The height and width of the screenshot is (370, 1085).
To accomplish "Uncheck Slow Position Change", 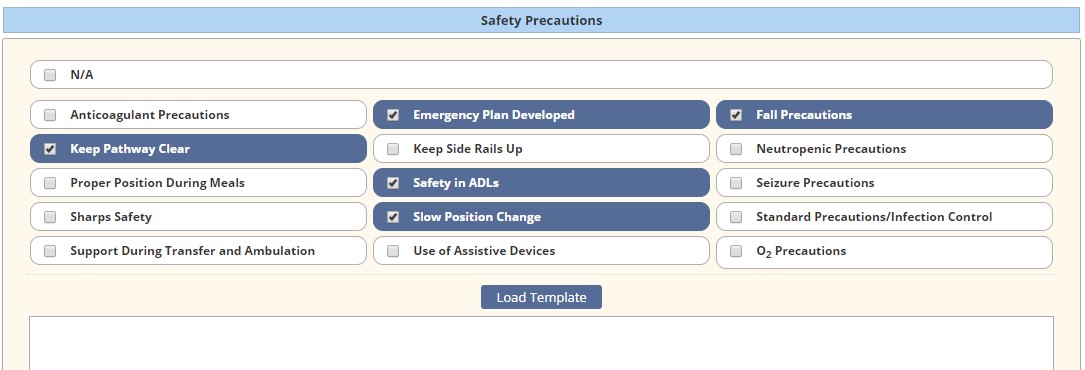I will tap(393, 216).
